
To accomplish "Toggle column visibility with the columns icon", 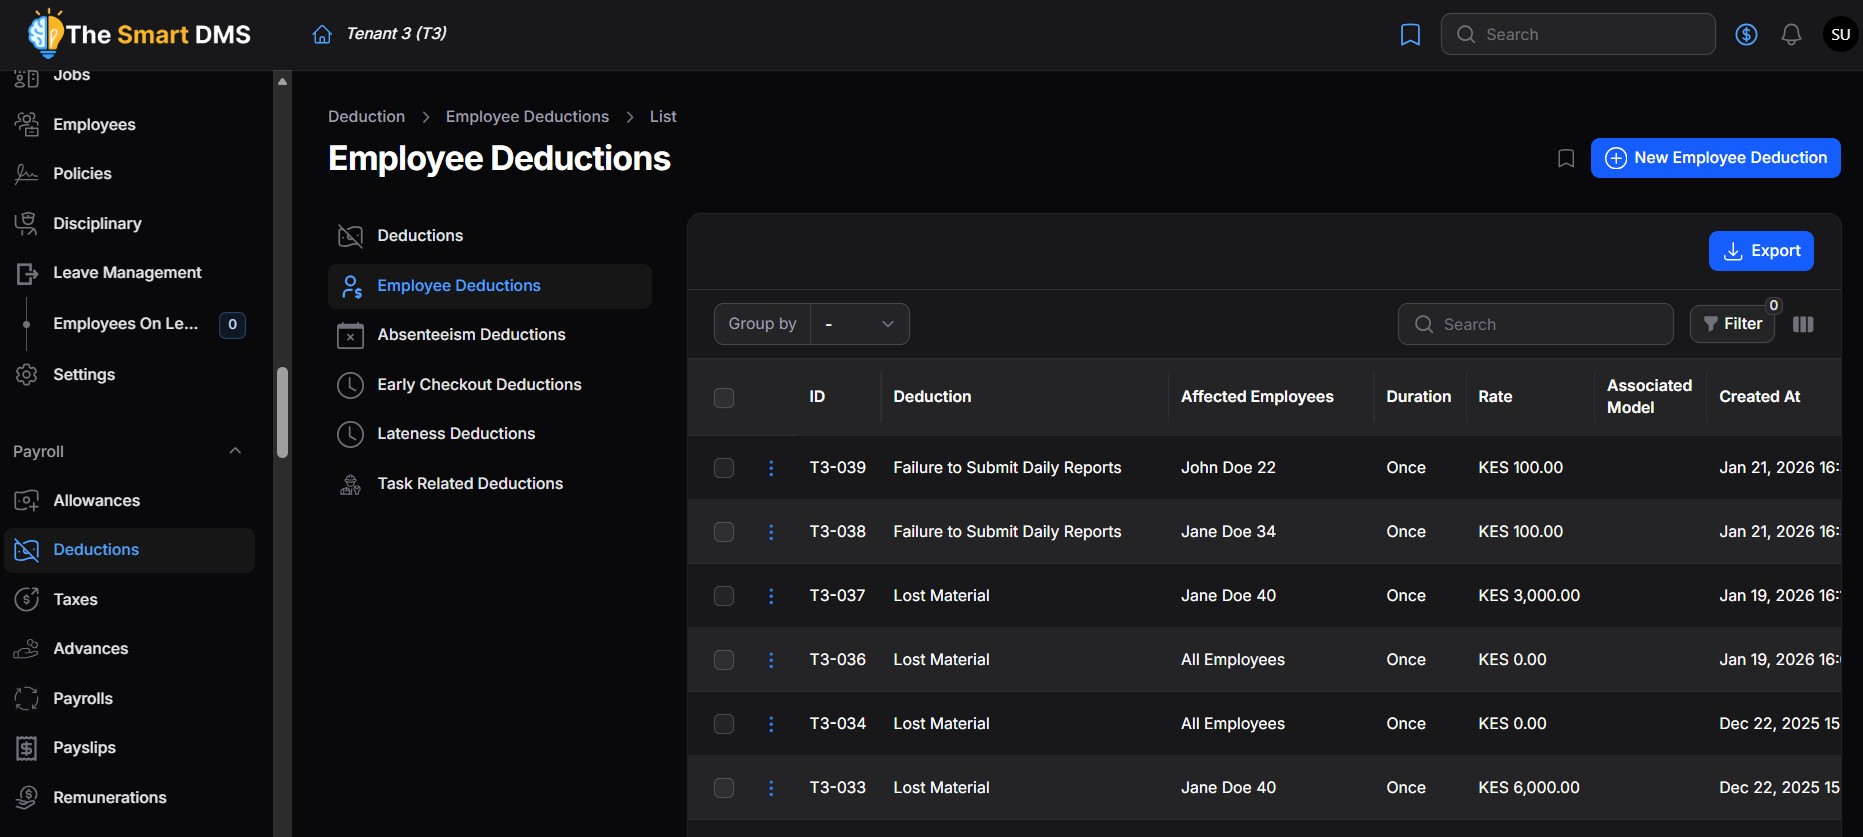I will tap(1803, 324).
